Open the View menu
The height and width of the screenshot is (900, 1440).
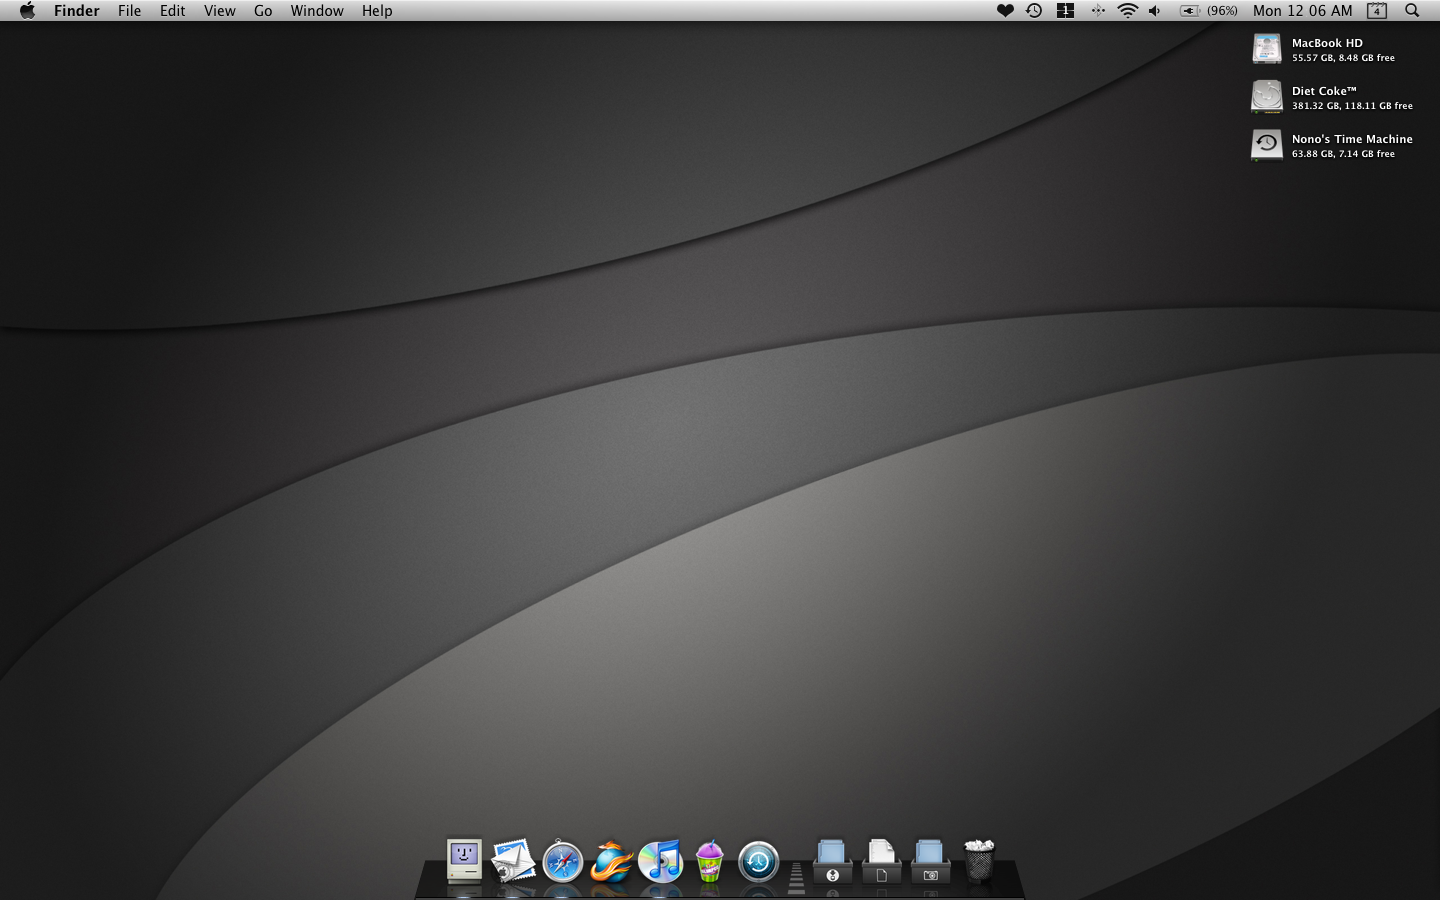219,10
